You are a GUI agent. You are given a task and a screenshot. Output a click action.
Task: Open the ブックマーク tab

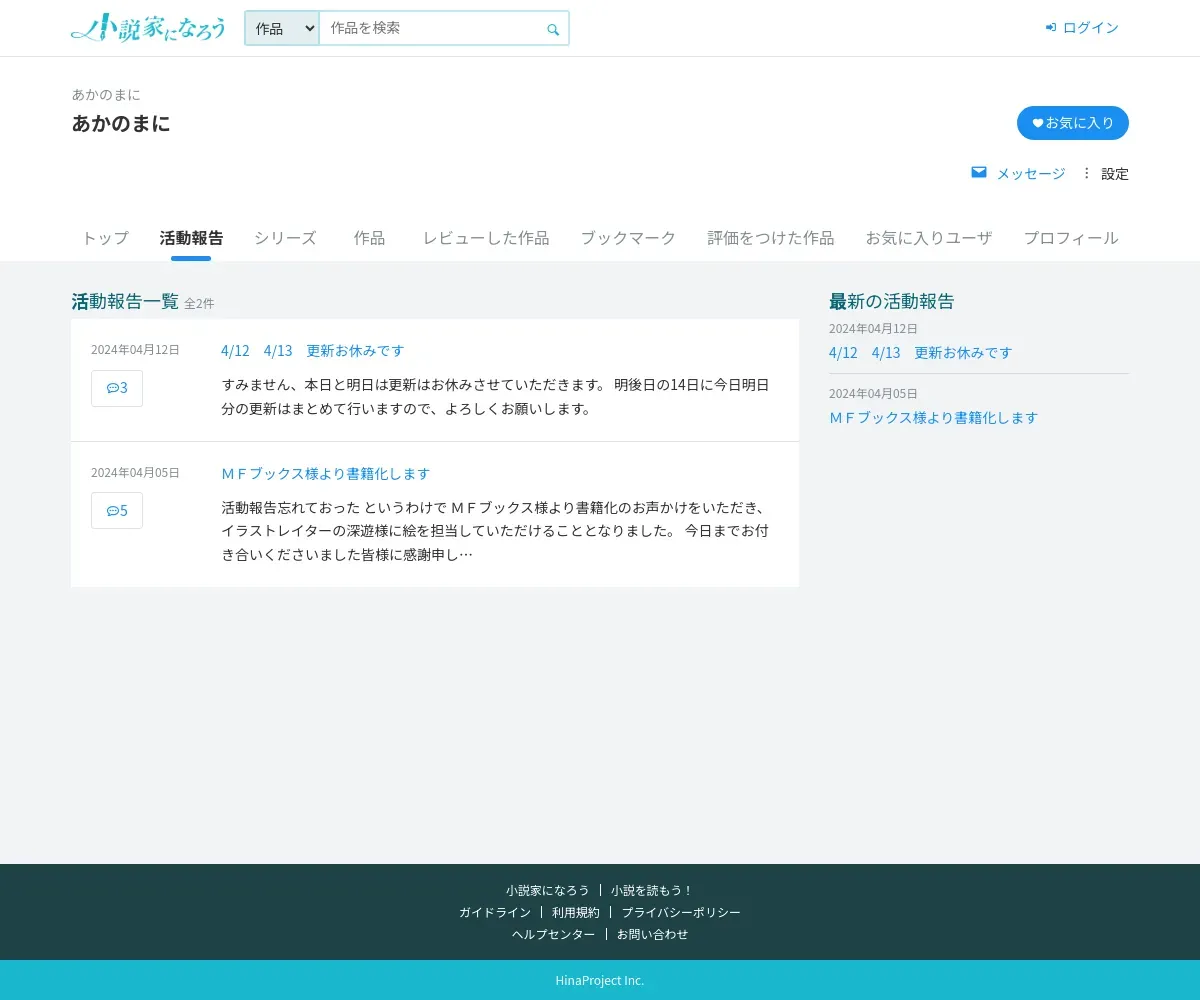pyautogui.click(x=628, y=238)
